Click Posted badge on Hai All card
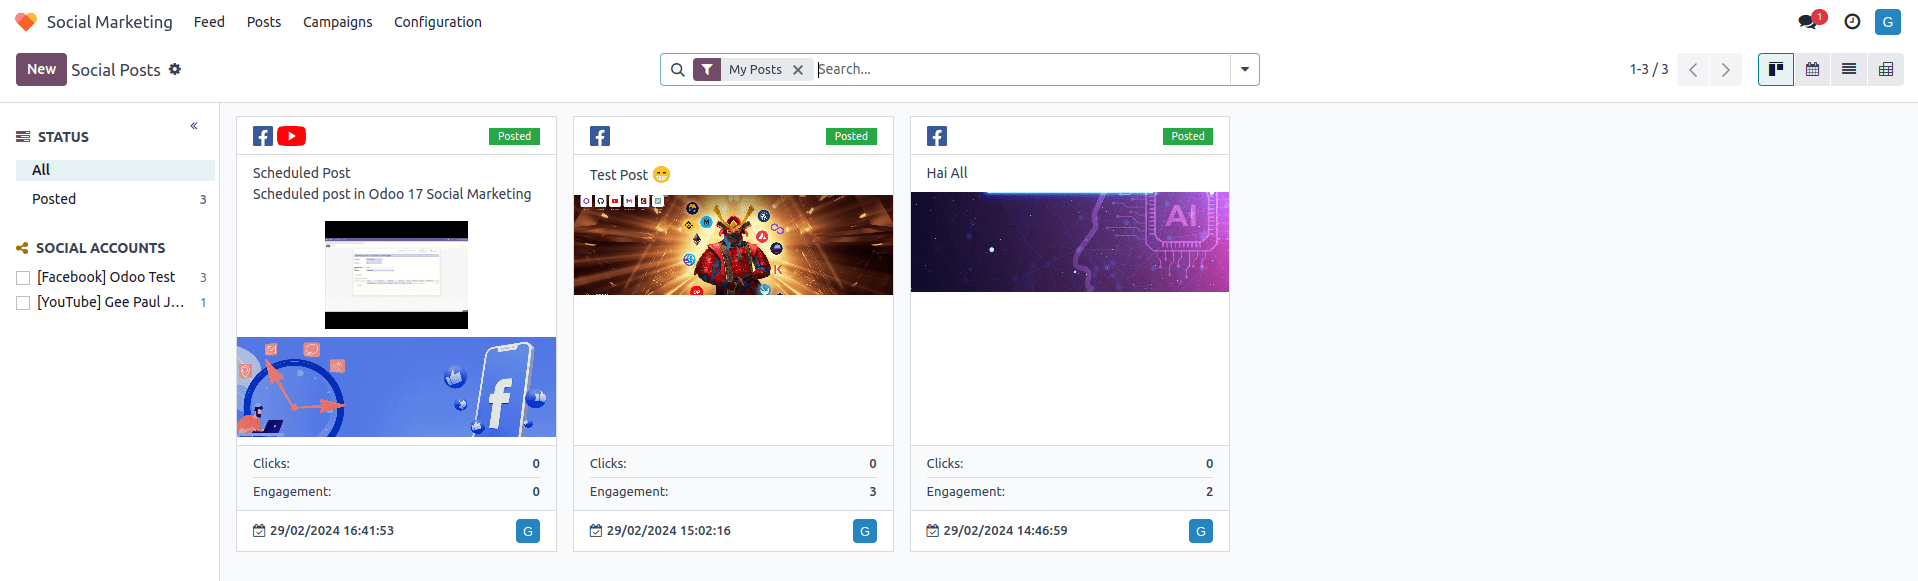 click(x=1188, y=136)
